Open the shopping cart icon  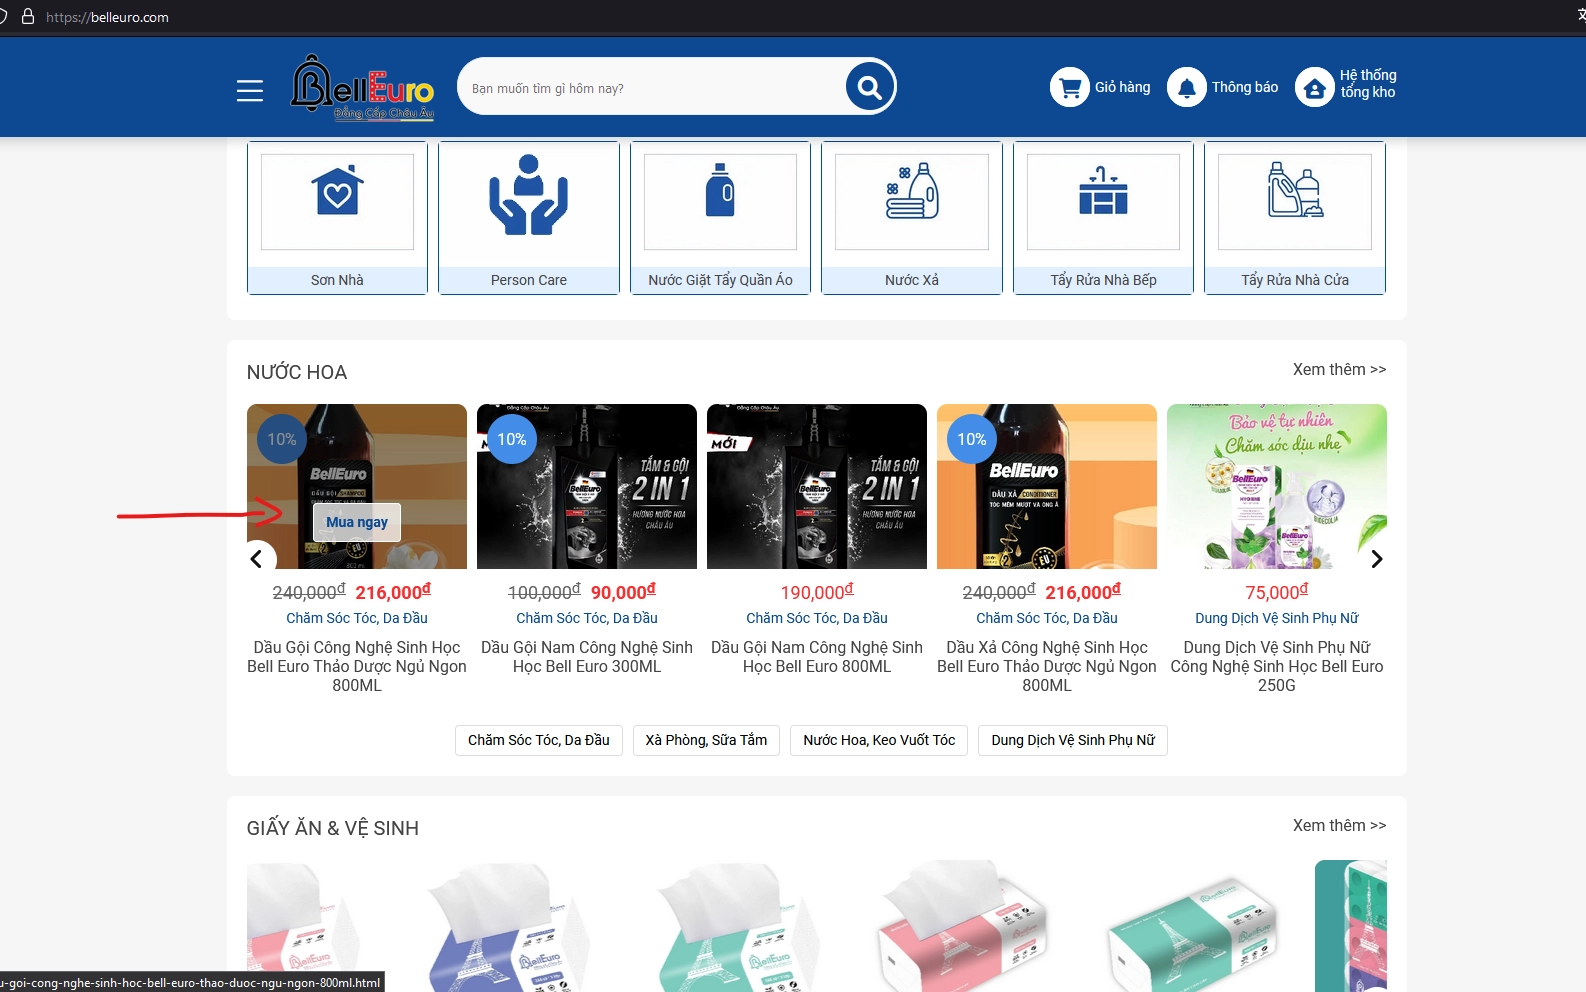pyautogui.click(x=1069, y=88)
